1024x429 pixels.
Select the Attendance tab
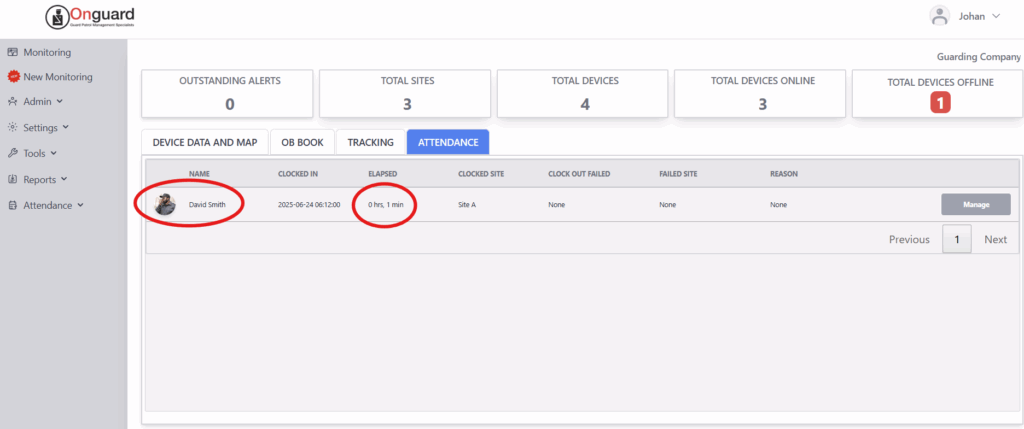tap(448, 142)
